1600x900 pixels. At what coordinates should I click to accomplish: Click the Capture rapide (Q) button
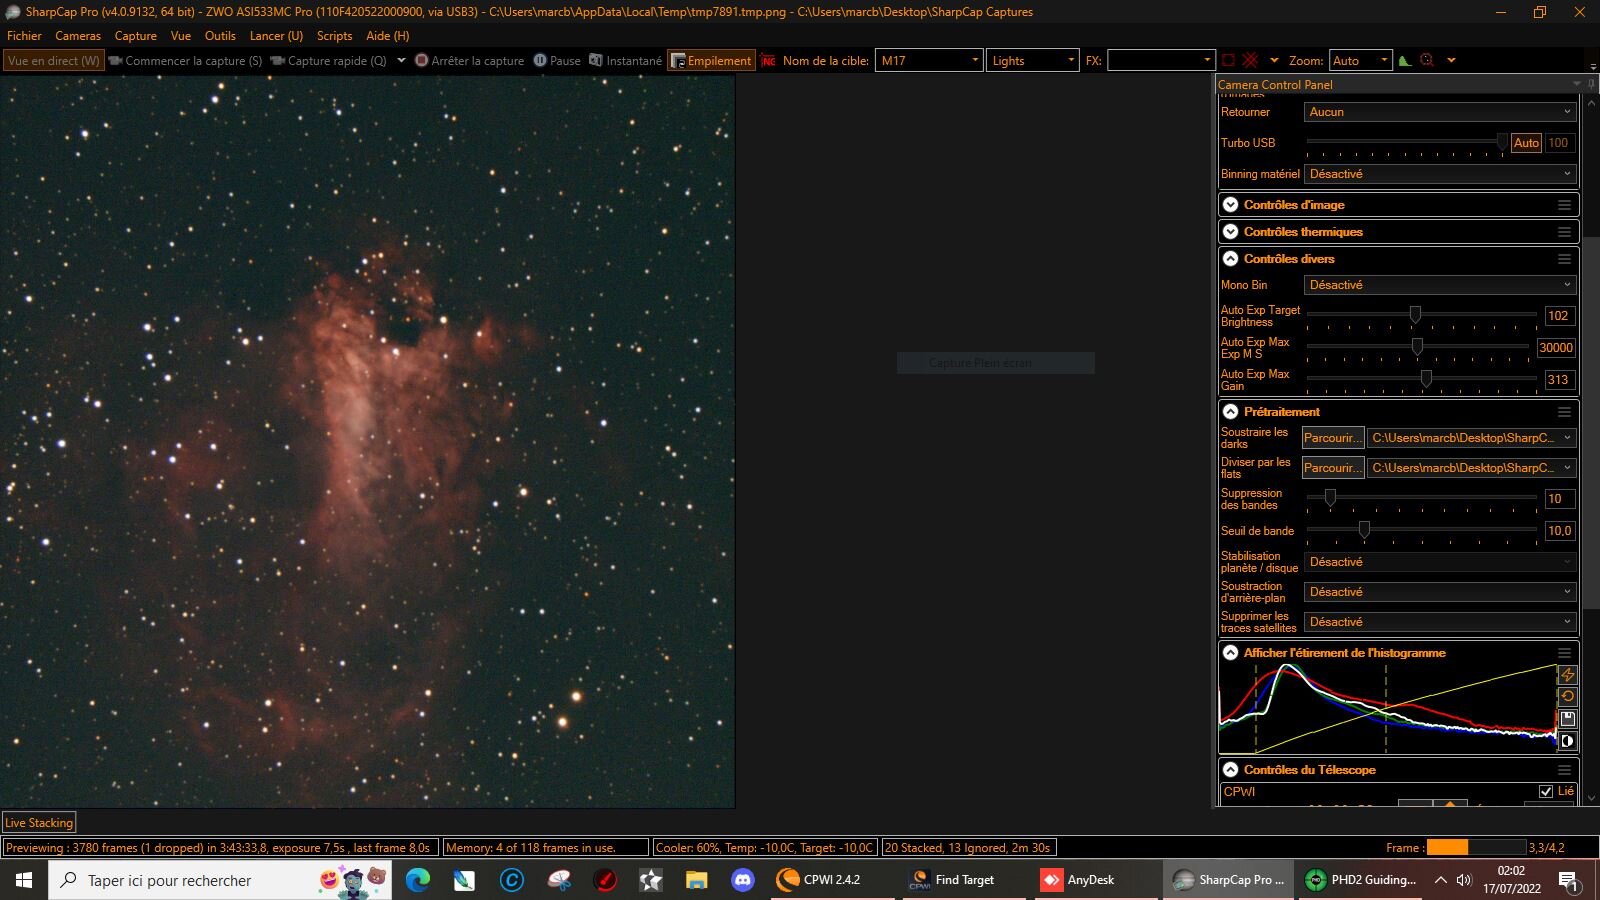coord(328,61)
